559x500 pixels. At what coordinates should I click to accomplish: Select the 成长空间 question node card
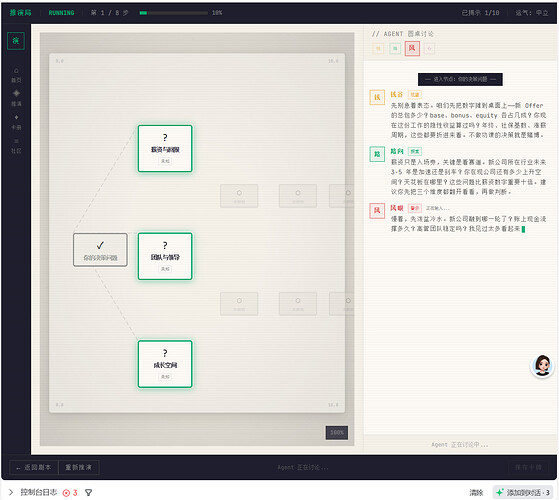(x=165, y=364)
